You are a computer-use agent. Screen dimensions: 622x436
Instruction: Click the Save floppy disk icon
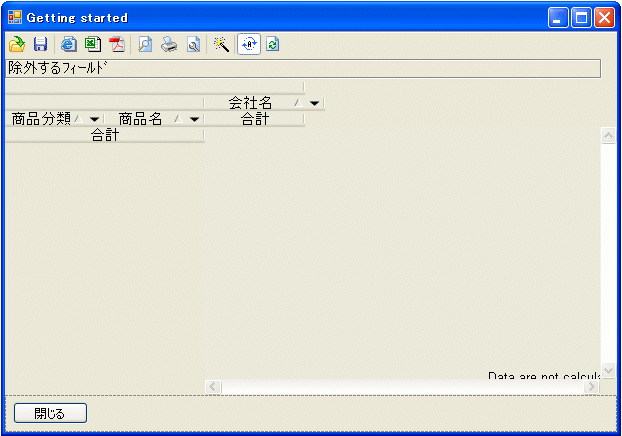(x=40, y=44)
